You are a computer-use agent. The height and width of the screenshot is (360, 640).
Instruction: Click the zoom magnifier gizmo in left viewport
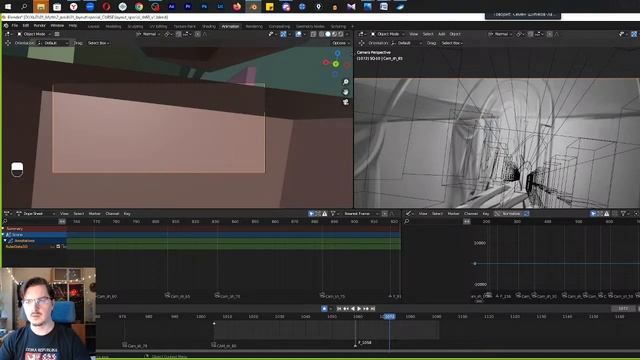click(x=346, y=82)
